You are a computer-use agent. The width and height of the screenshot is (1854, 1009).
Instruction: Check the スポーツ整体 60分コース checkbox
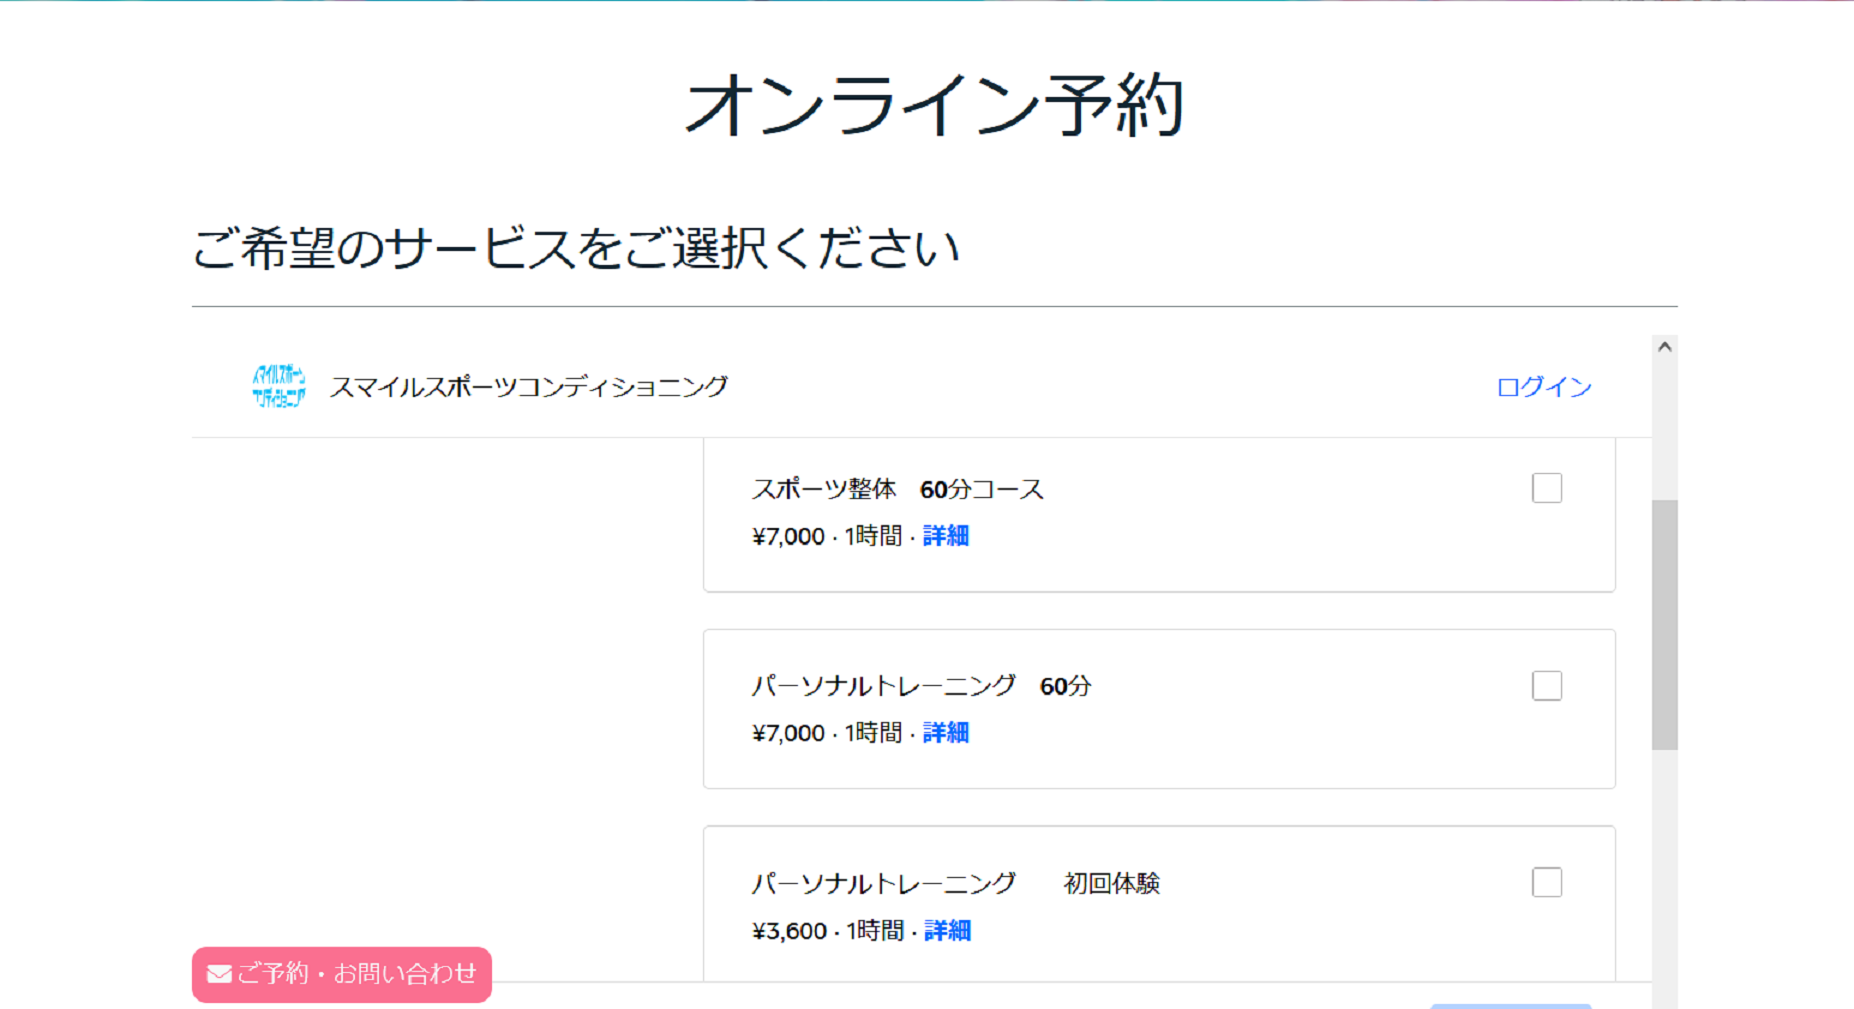[x=1546, y=488]
